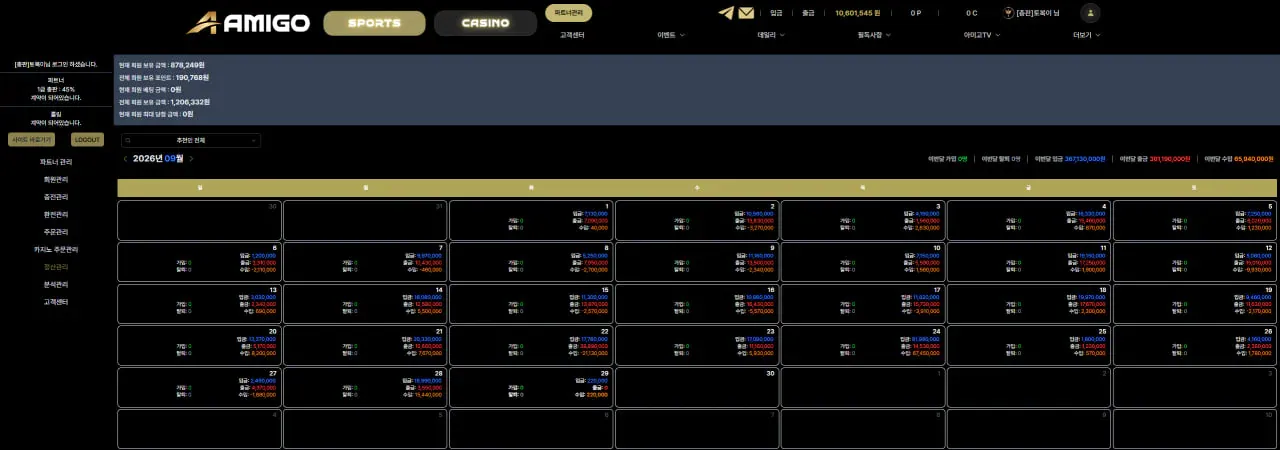1280x450 pixels.
Task: Click the 입금 link in header
Action: click(777, 13)
